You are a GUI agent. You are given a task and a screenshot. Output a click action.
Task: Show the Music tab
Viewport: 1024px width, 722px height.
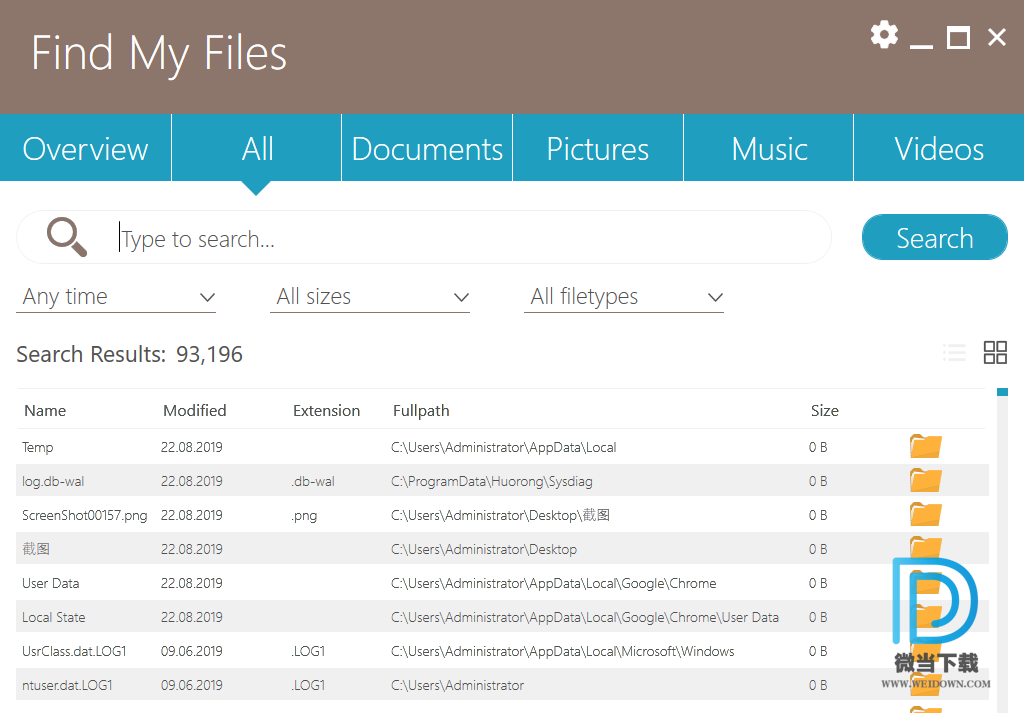tap(769, 148)
